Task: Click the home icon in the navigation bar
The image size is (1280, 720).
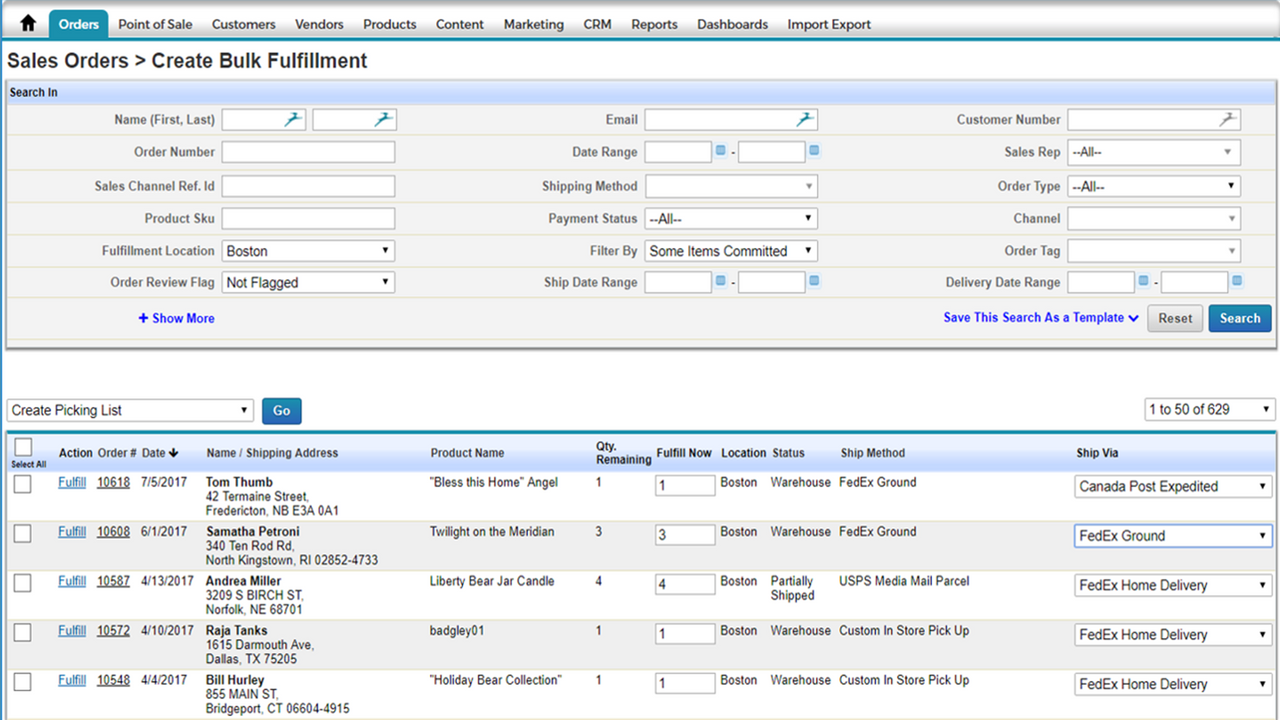Action: click(x=27, y=20)
